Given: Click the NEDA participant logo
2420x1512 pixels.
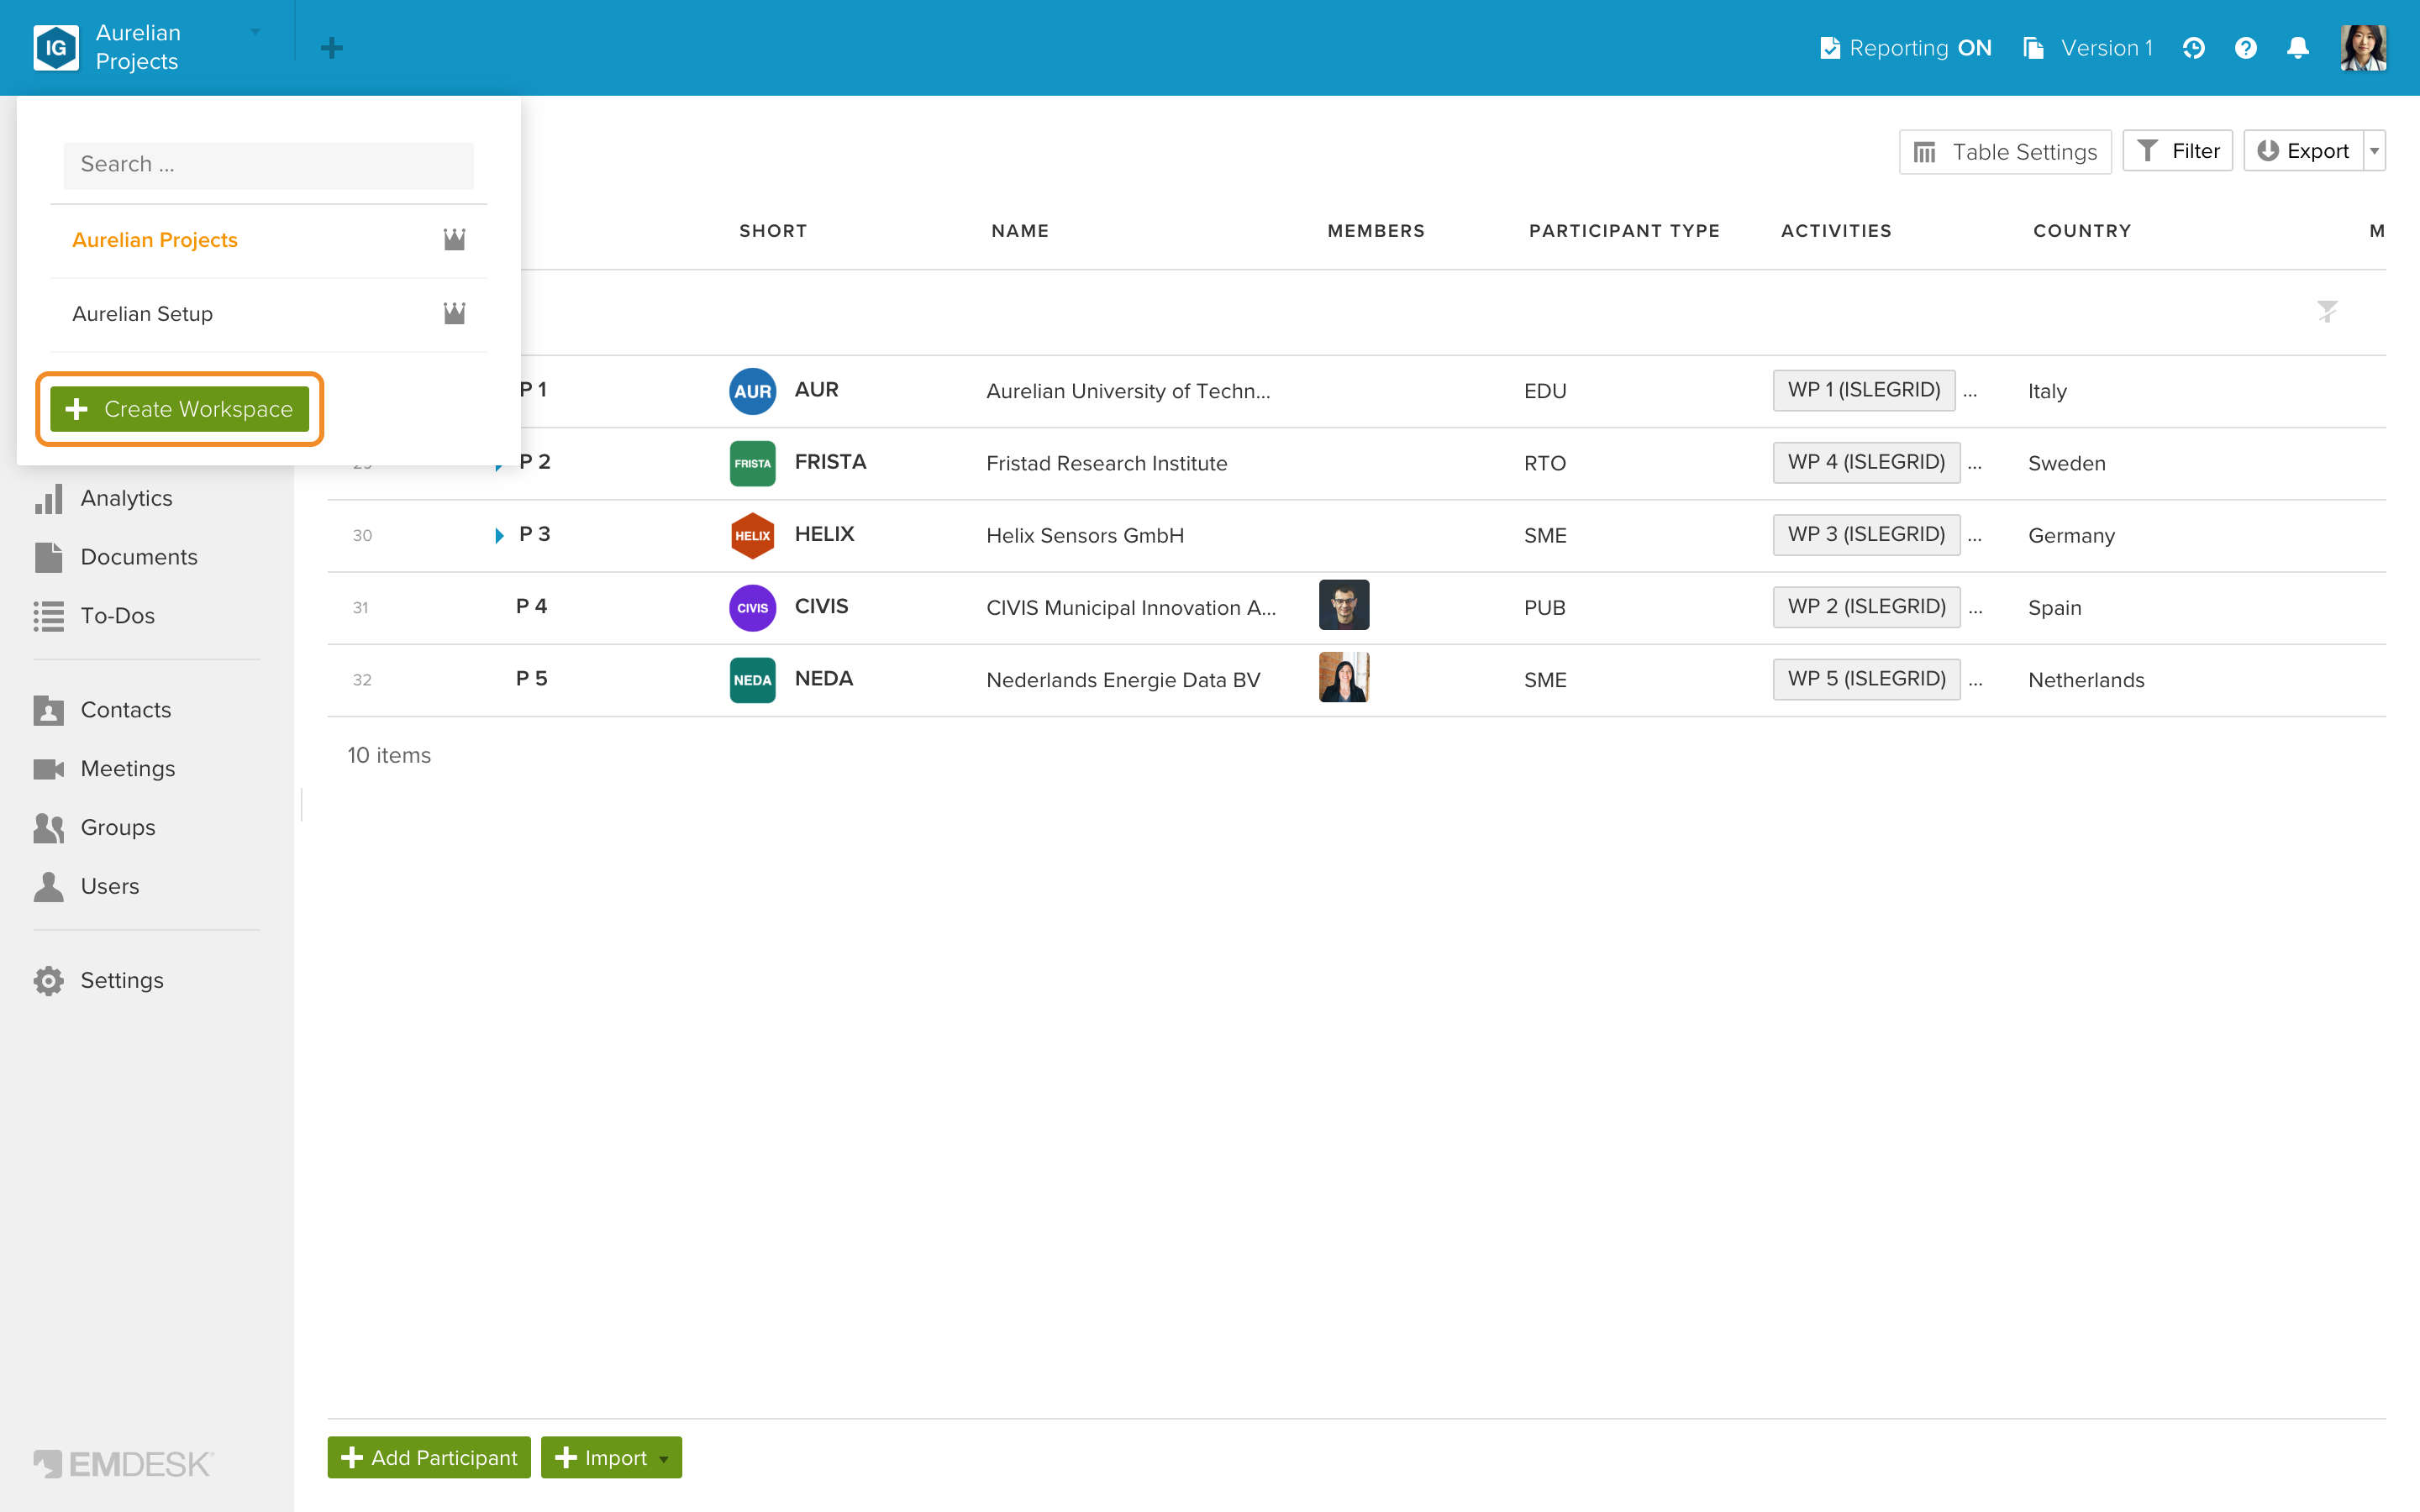Looking at the screenshot, I should 752,679.
